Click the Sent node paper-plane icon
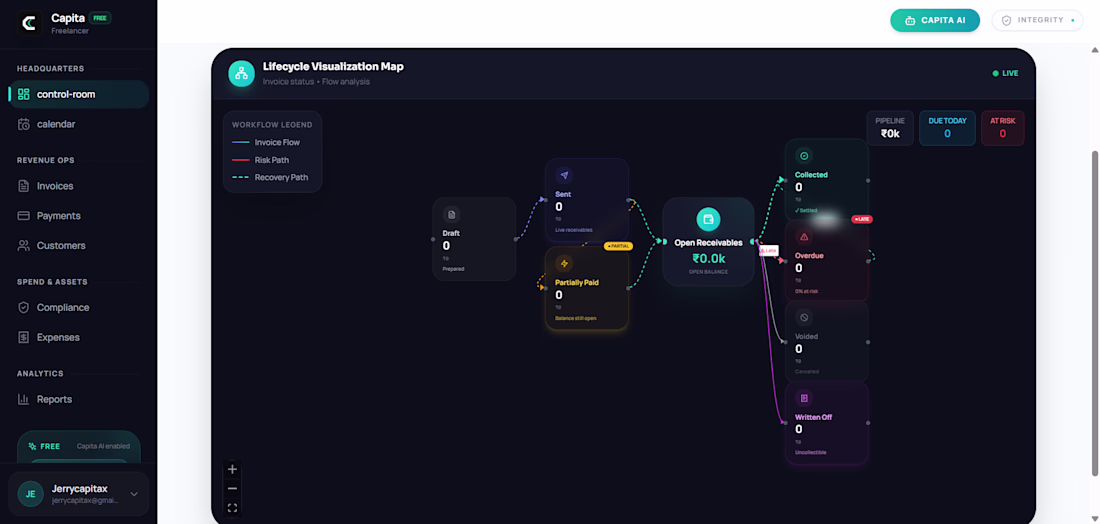 tap(564, 175)
